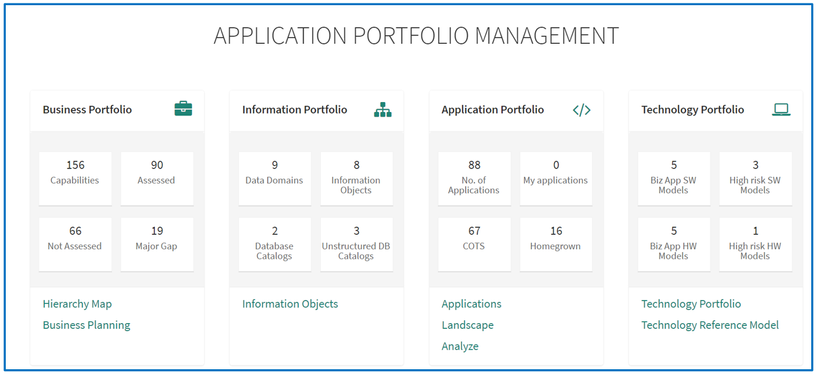Open the 0 My applications tile
The width and height of the screenshot is (817, 375).
tap(556, 179)
